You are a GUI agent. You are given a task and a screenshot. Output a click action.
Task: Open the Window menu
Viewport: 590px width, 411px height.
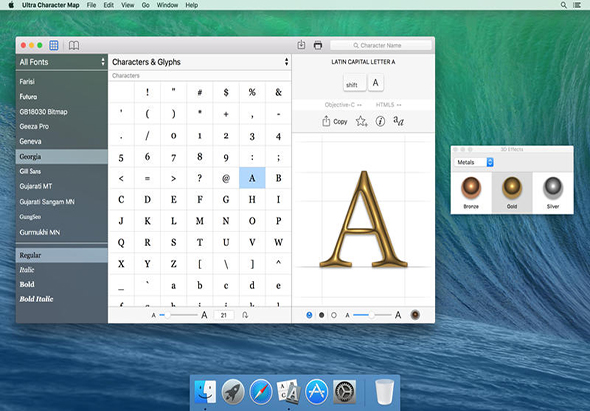click(167, 5)
